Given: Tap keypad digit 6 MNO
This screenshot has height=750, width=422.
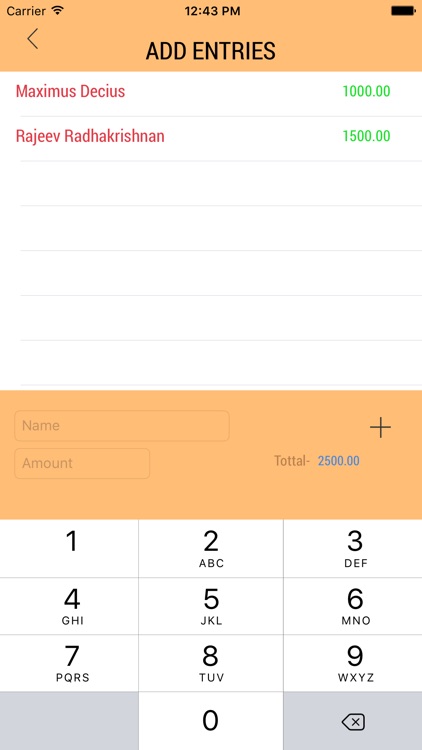Looking at the screenshot, I should (353, 606).
